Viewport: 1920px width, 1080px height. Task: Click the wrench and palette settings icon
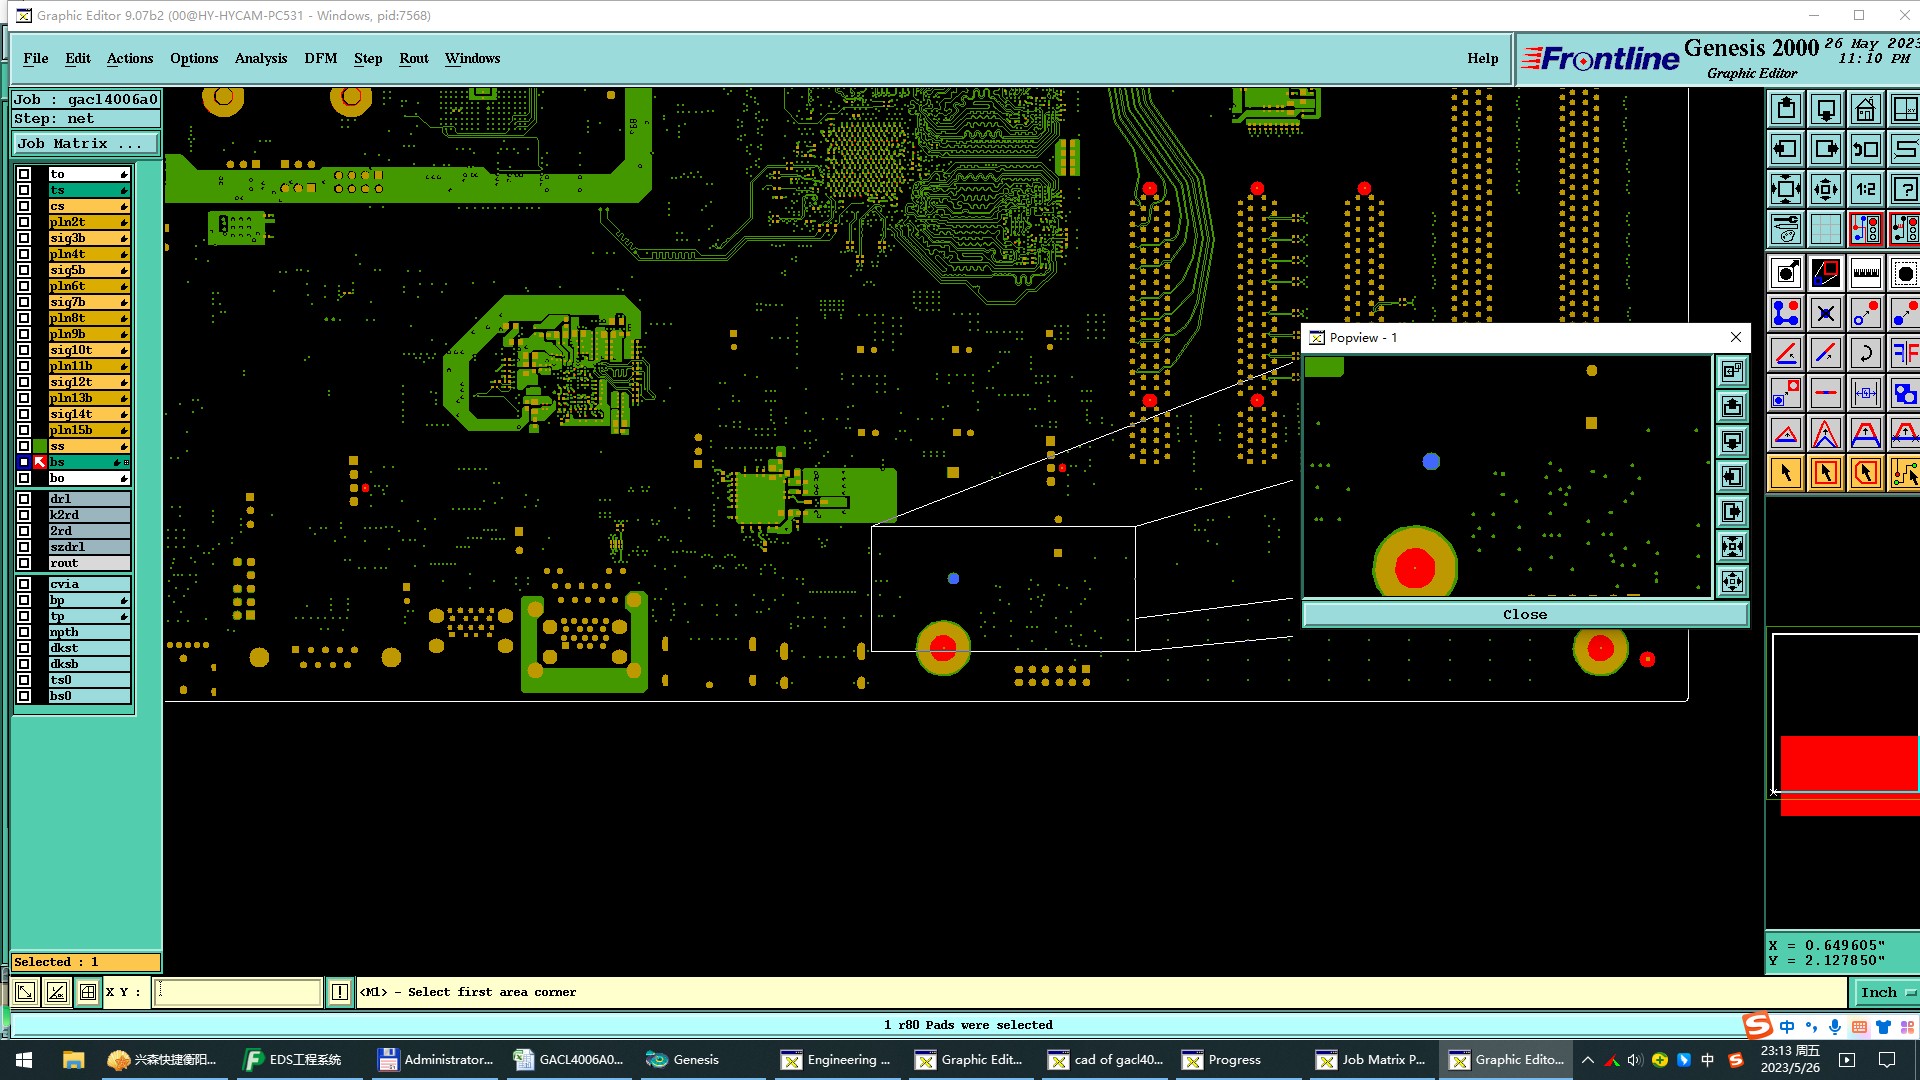pyautogui.click(x=1786, y=229)
